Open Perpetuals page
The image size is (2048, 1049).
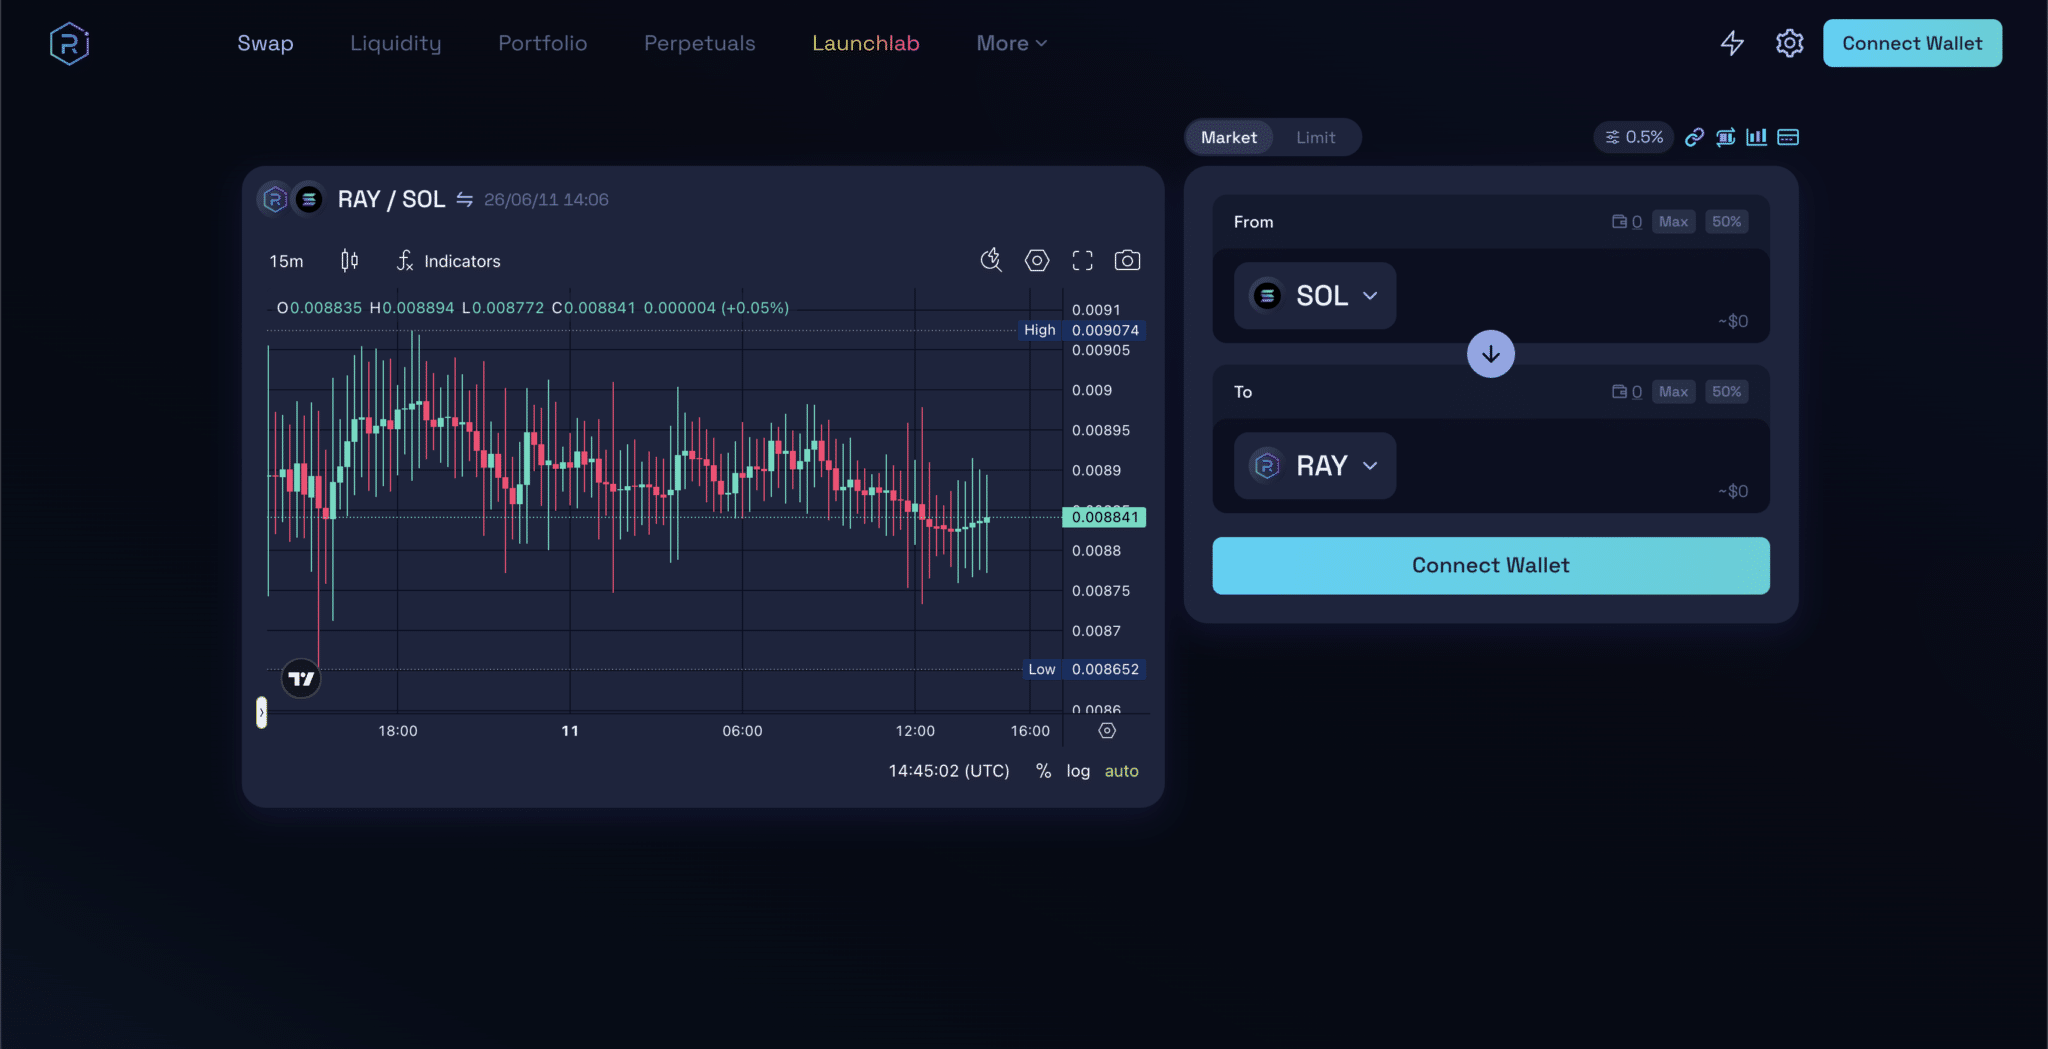click(x=699, y=43)
